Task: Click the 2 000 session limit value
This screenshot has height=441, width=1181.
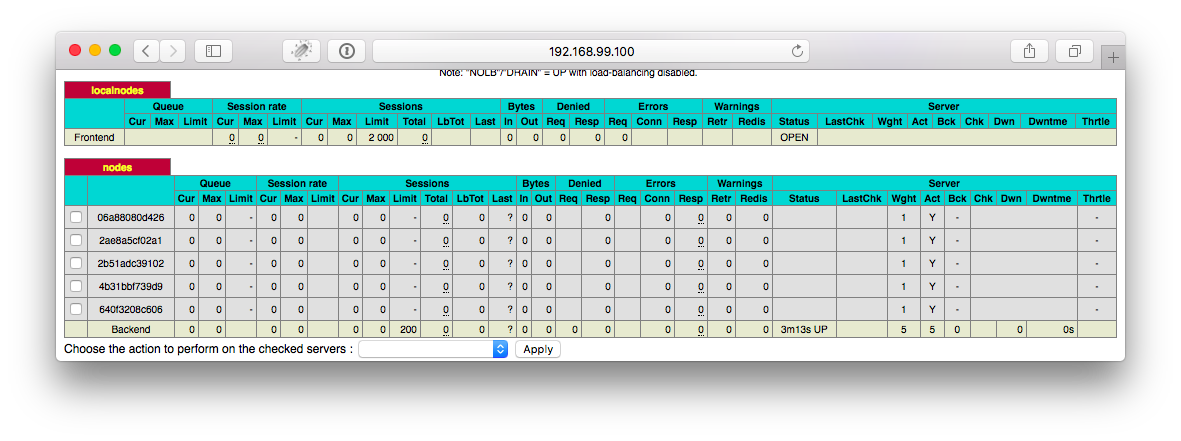Action: pos(380,138)
